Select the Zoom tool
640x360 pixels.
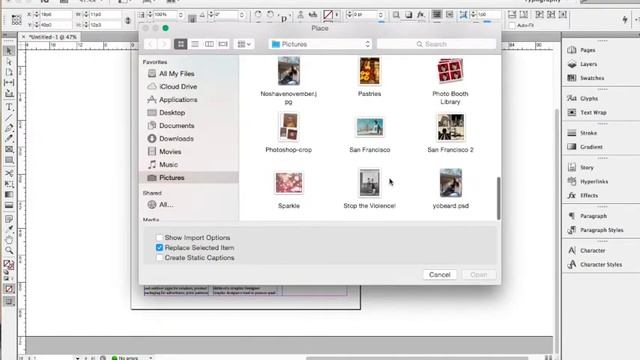point(9,250)
